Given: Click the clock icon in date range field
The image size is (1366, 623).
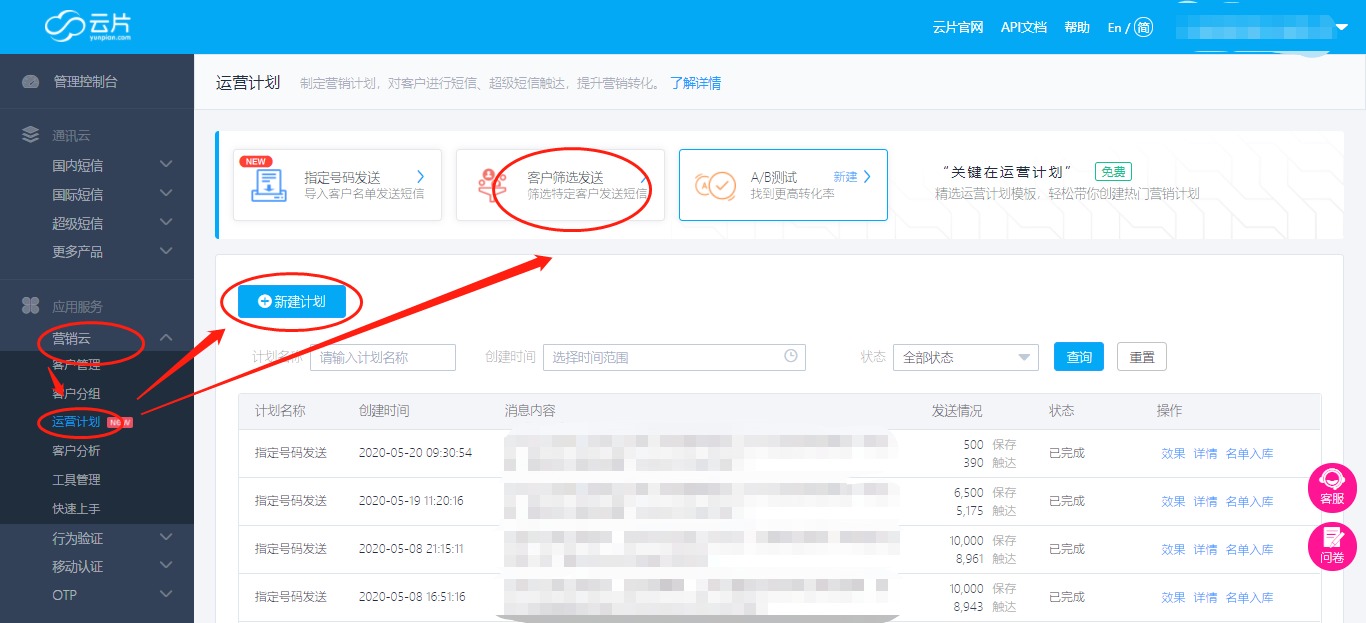Looking at the screenshot, I should click(x=791, y=357).
